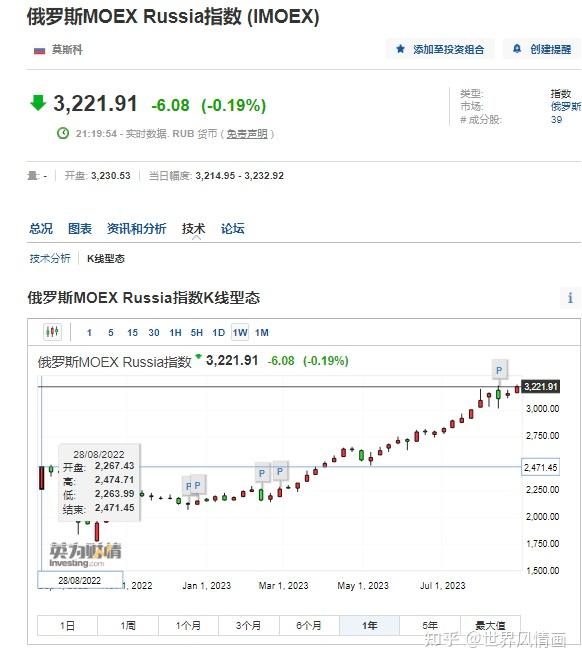Click the Jan 1, 2023 axis label

tap(207, 586)
